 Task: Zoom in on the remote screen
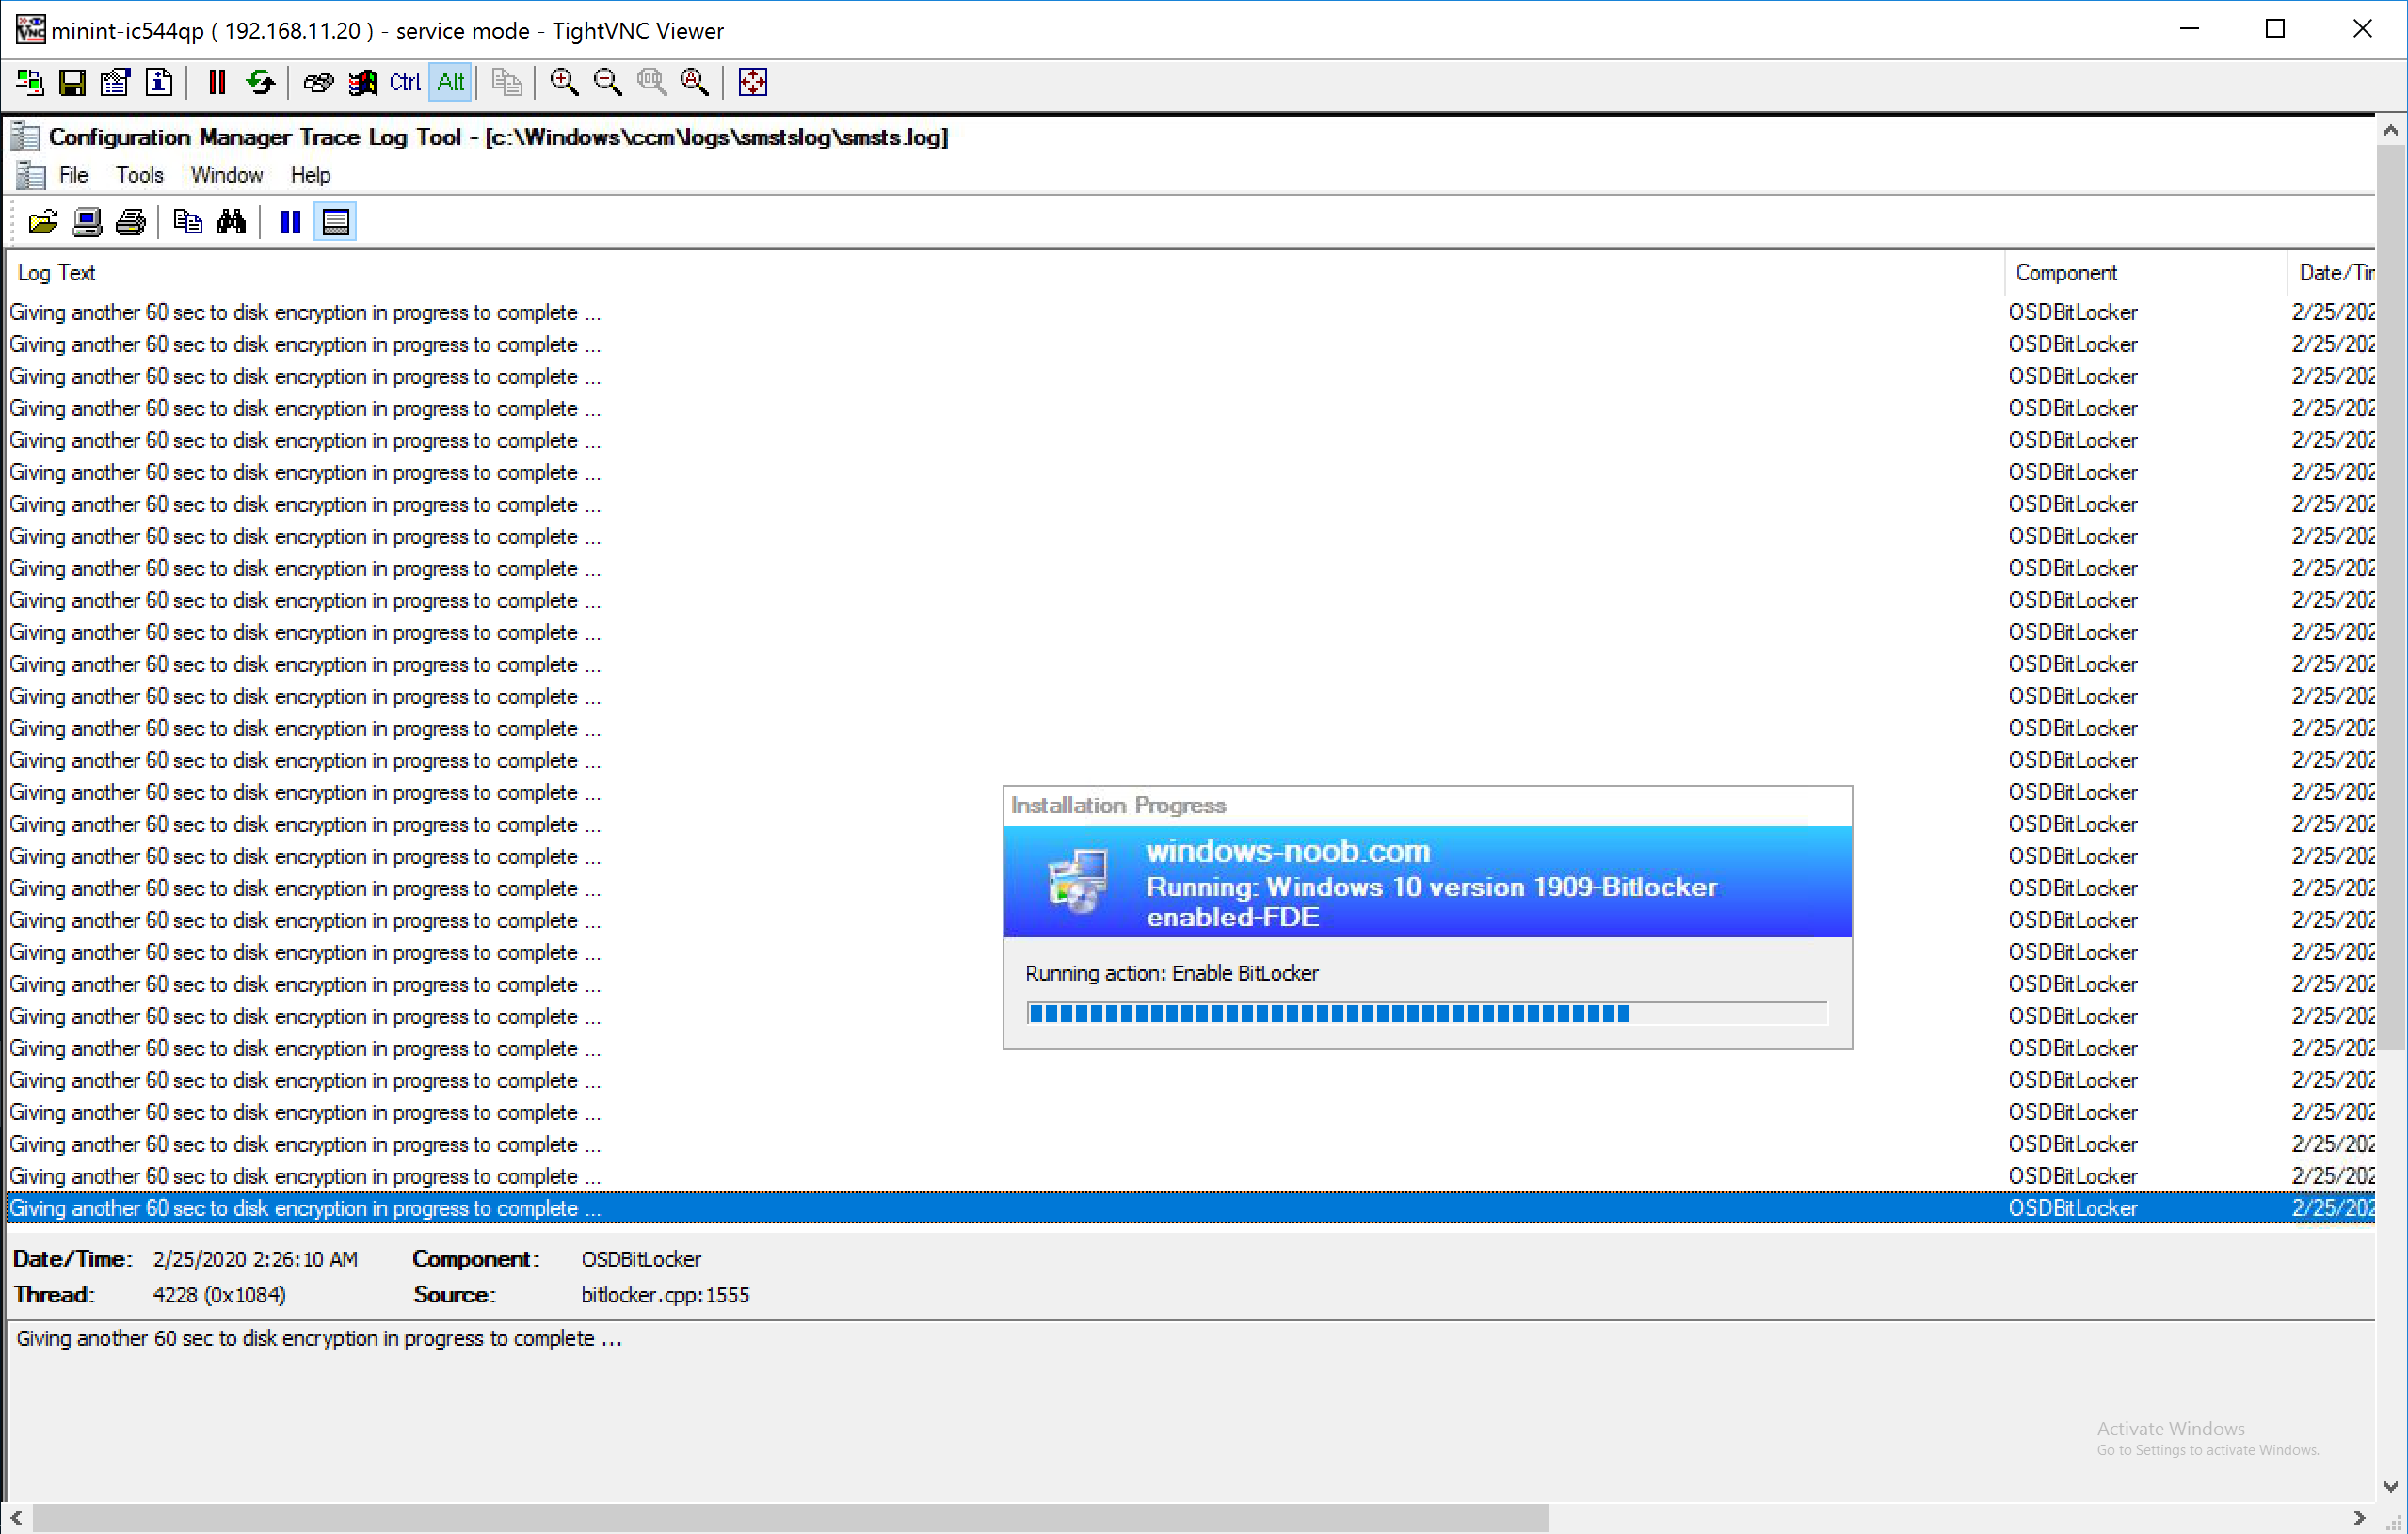coord(564,82)
